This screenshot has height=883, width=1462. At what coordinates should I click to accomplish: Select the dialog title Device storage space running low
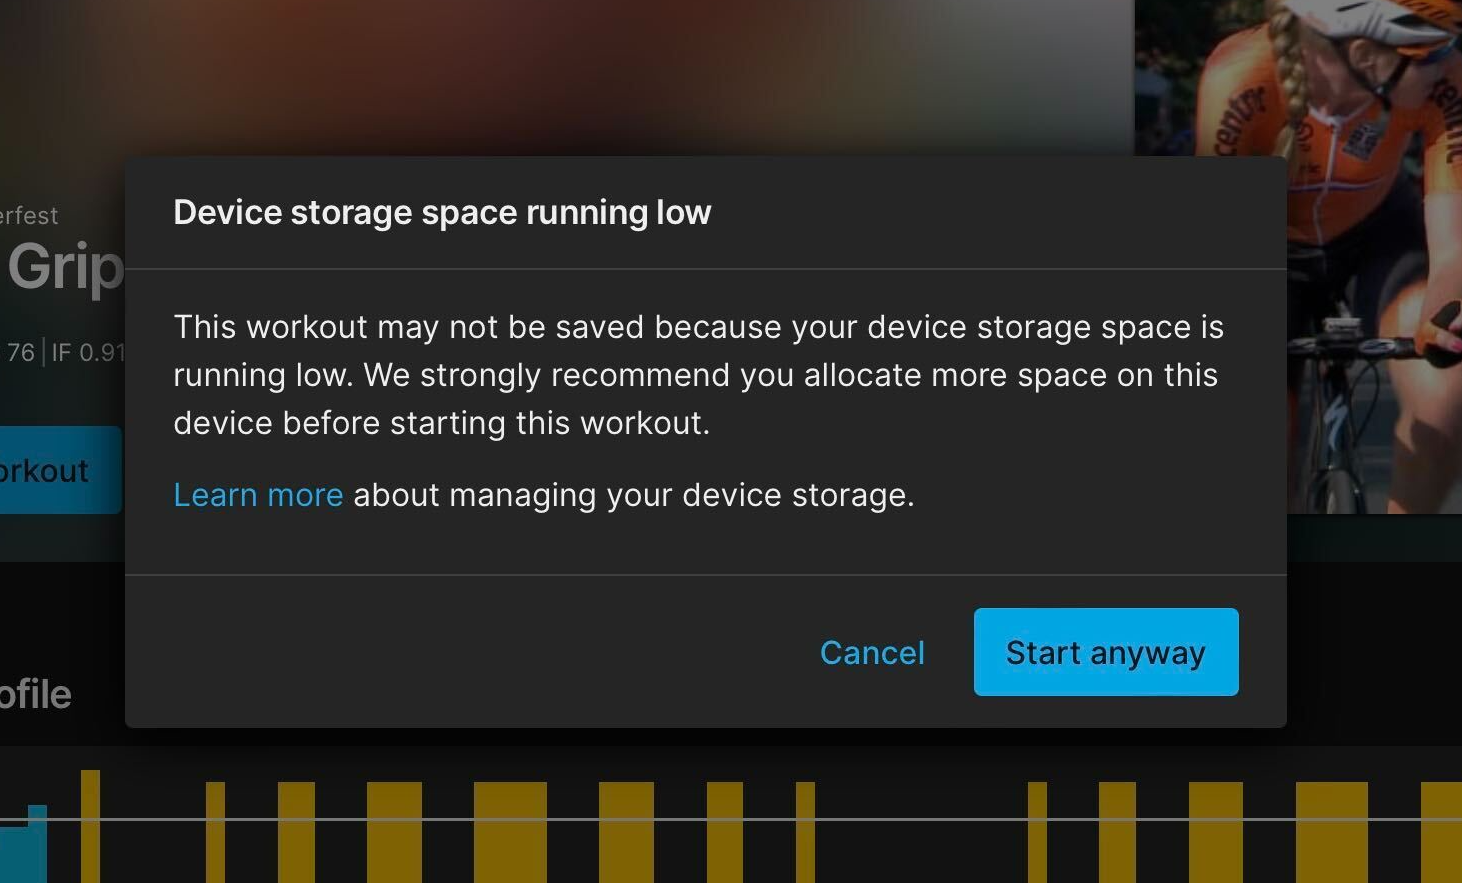click(x=442, y=213)
